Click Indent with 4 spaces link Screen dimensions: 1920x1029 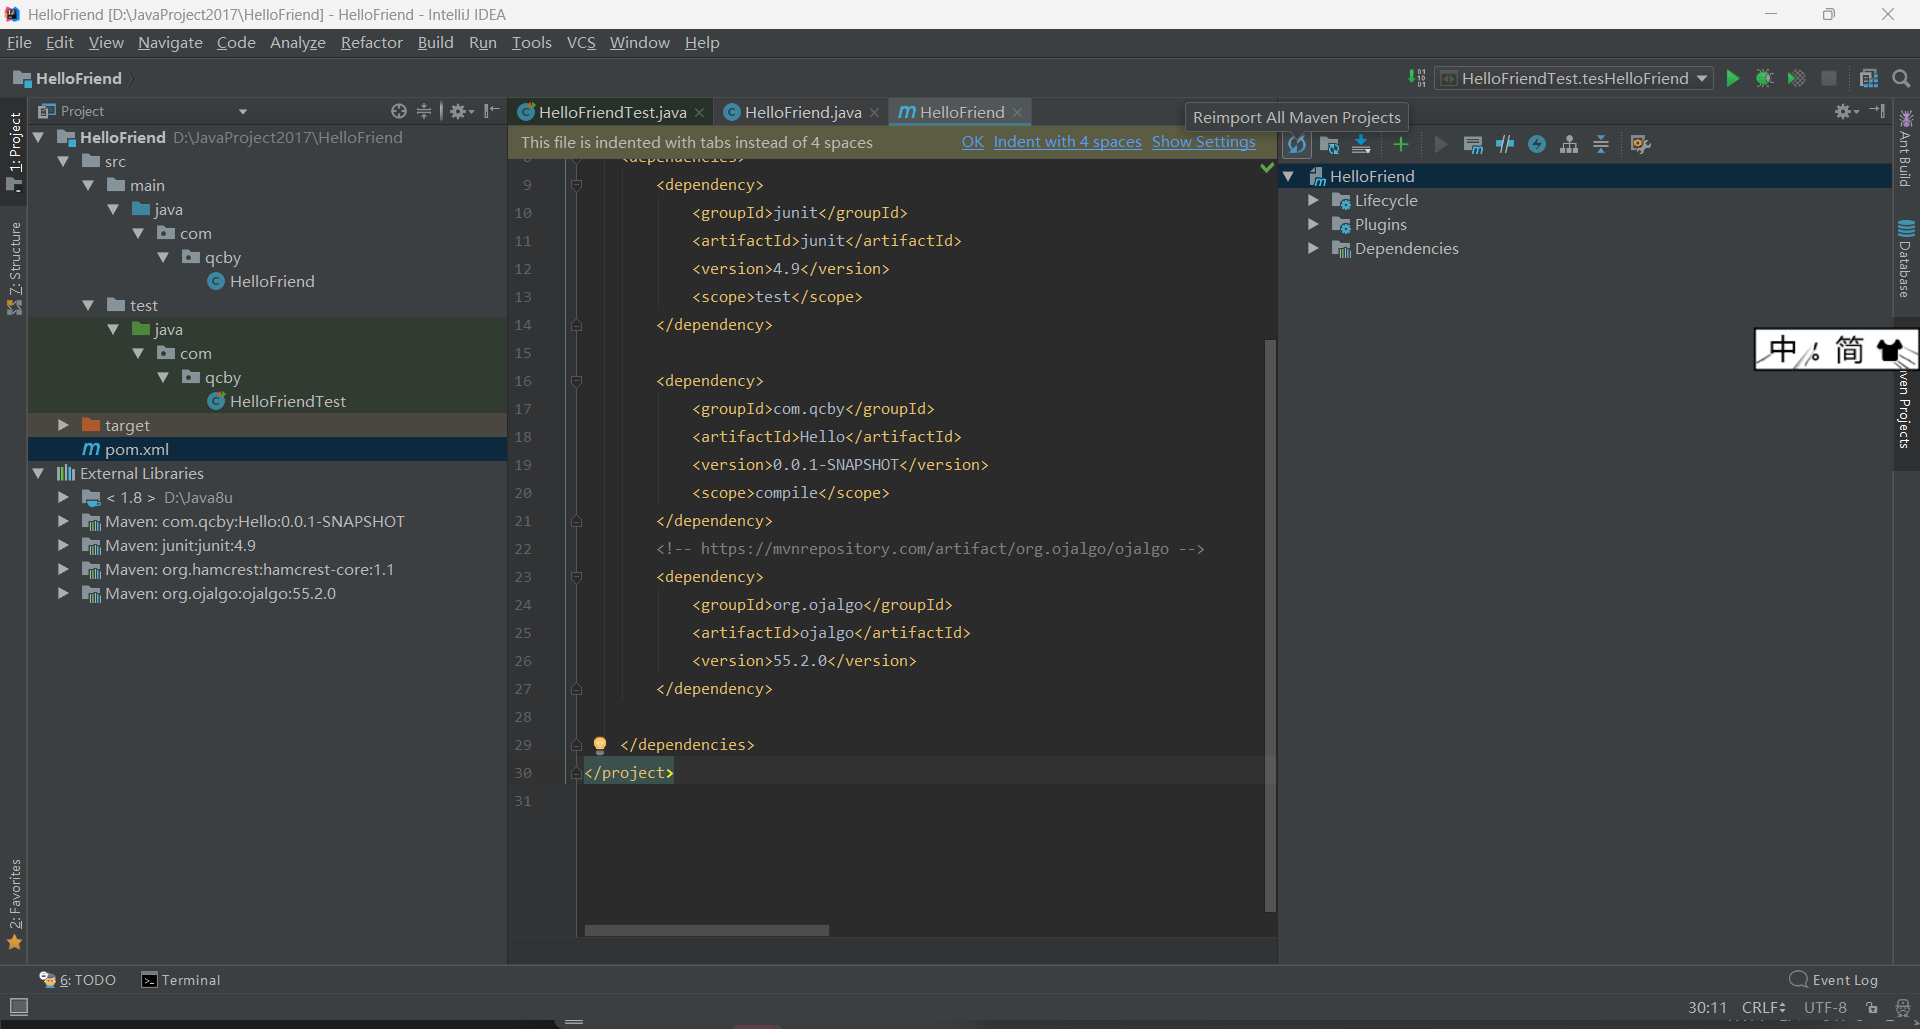(x=1067, y=142)
